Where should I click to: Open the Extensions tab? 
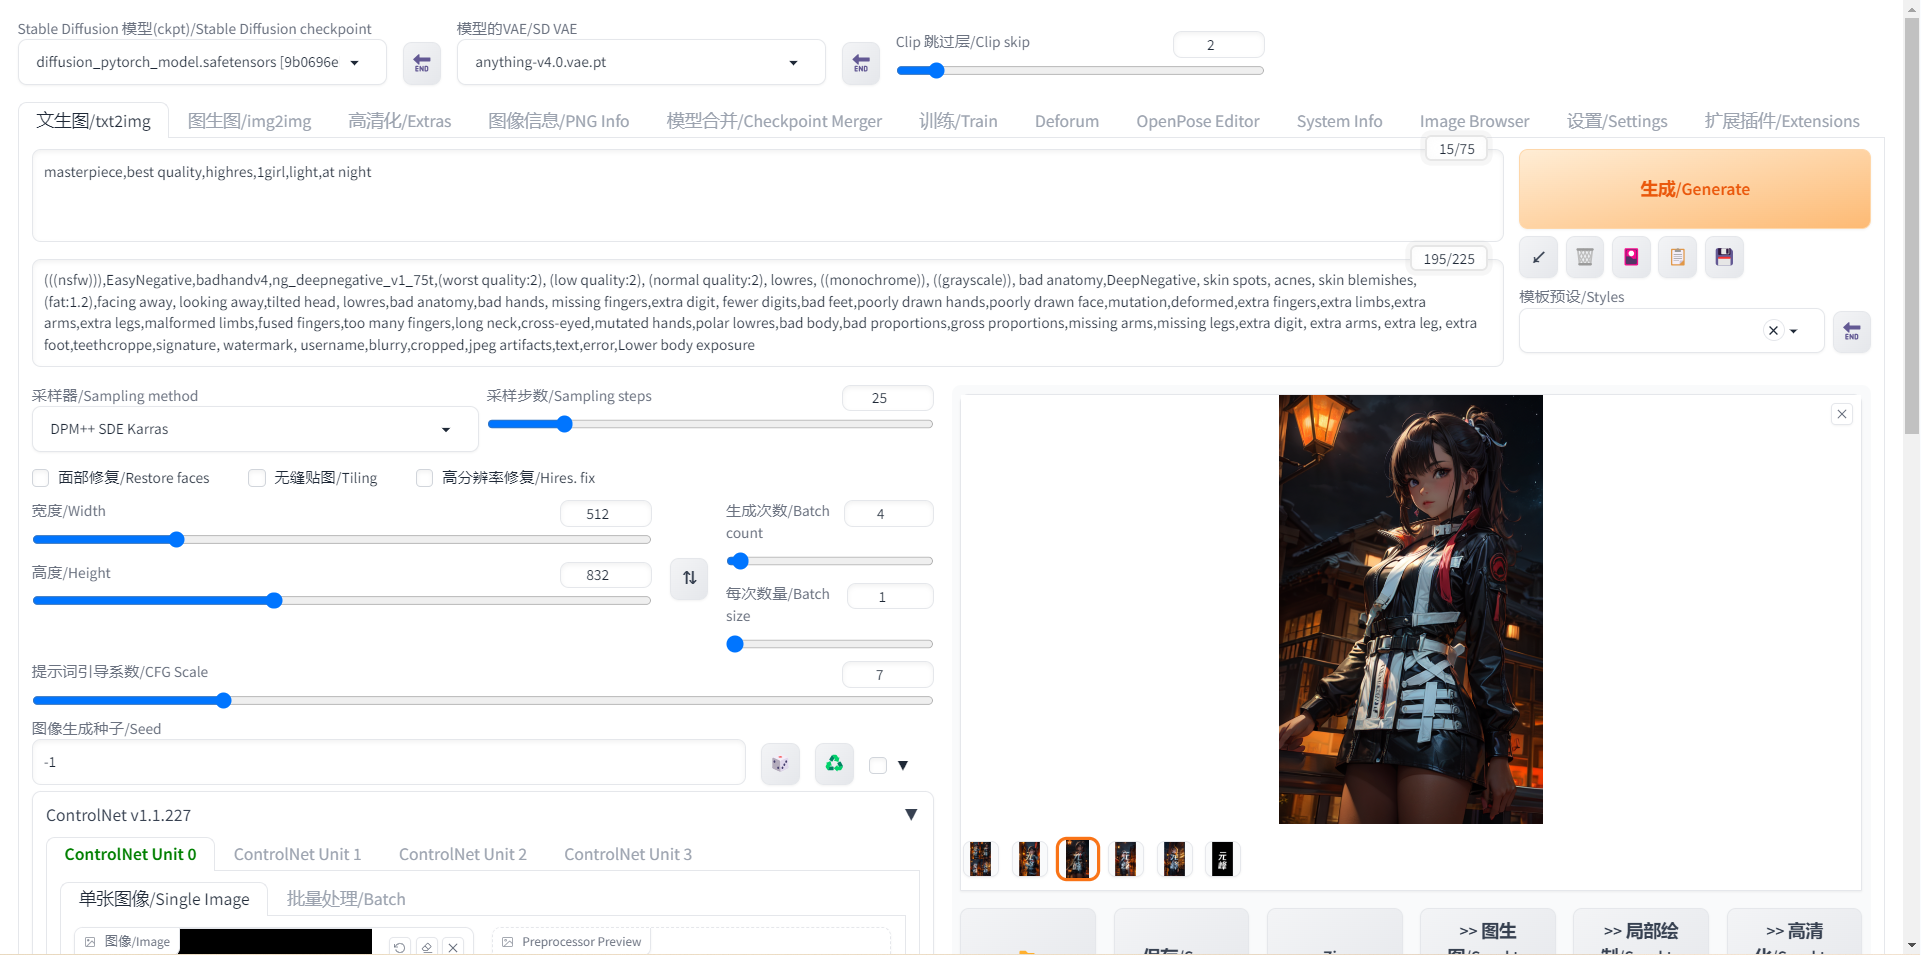(1782, 121)
